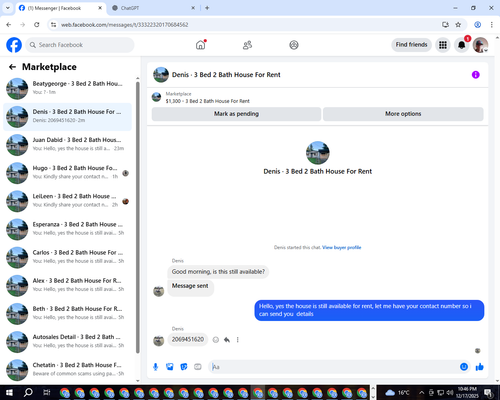Click the conversation list scrollbar

(x=138, y=217)
